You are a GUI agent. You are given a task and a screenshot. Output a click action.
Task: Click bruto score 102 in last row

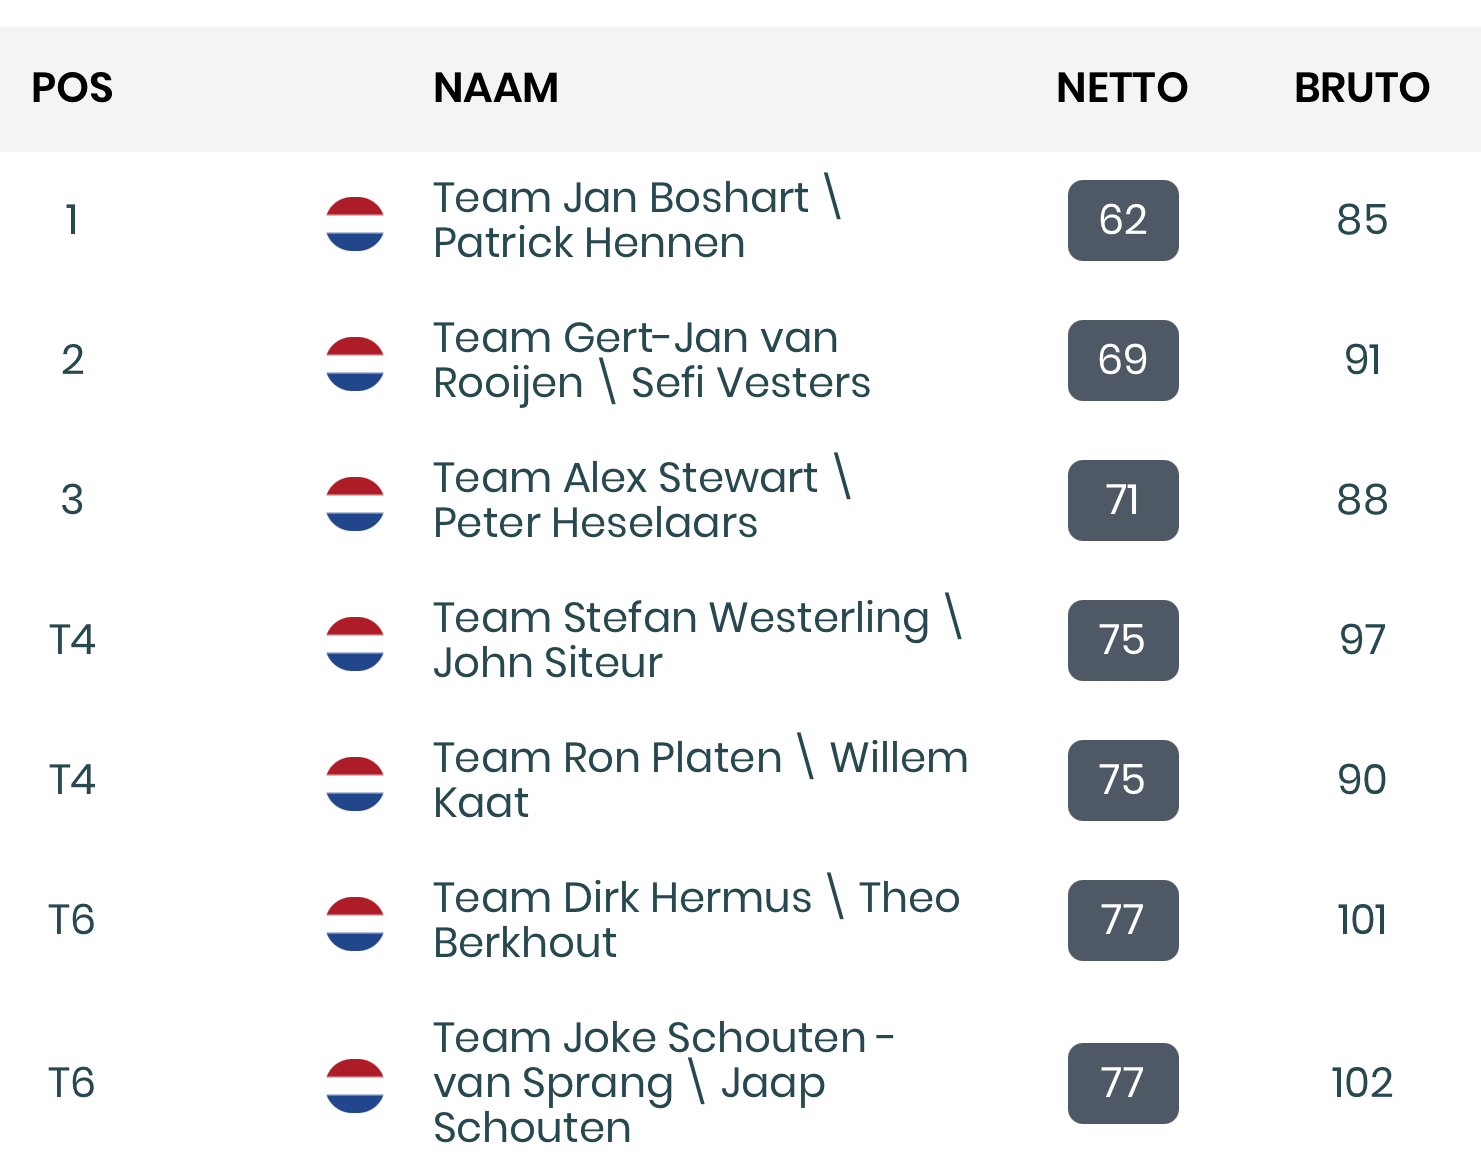(1362, 1083)
